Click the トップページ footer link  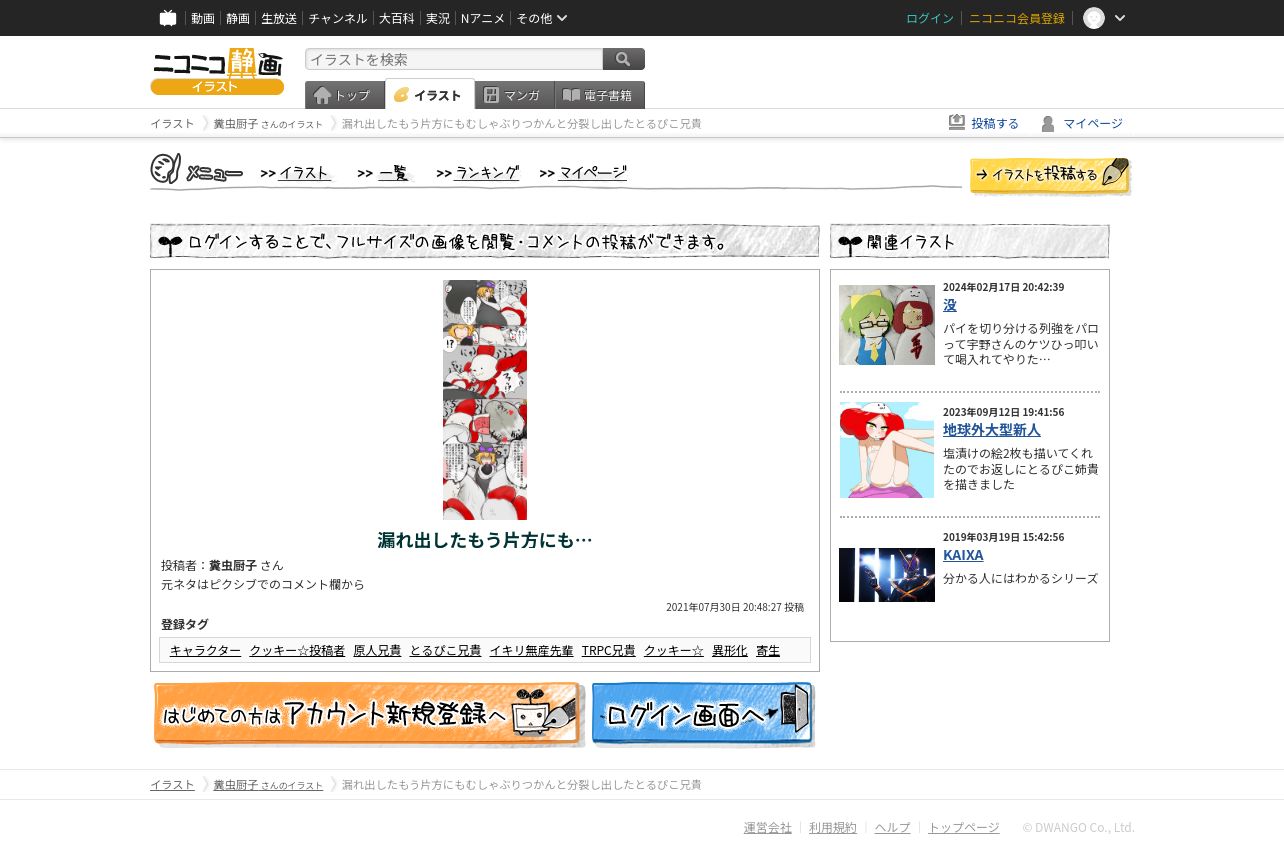(x=964, y=827)
